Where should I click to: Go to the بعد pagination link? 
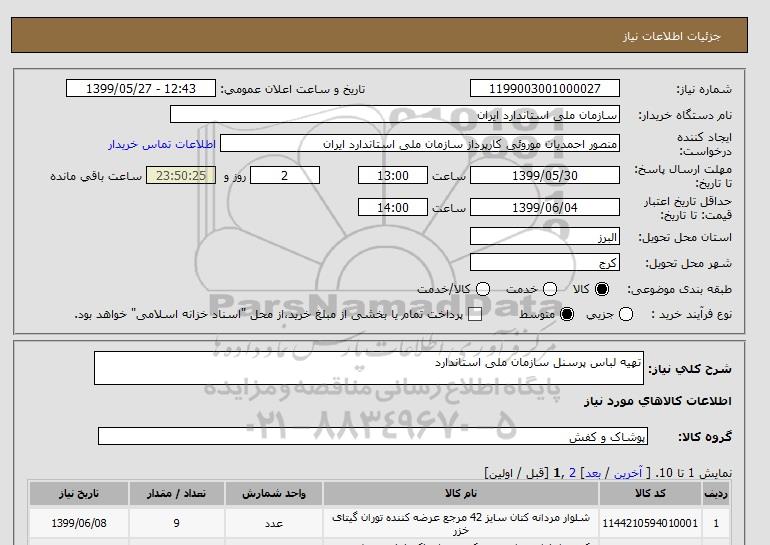click(593, 473)
